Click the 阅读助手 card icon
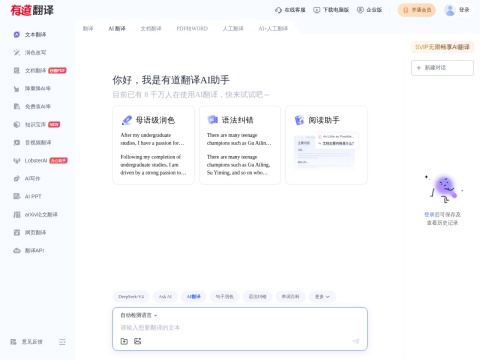This screenshot has height=360, width=480. [299, 120]
